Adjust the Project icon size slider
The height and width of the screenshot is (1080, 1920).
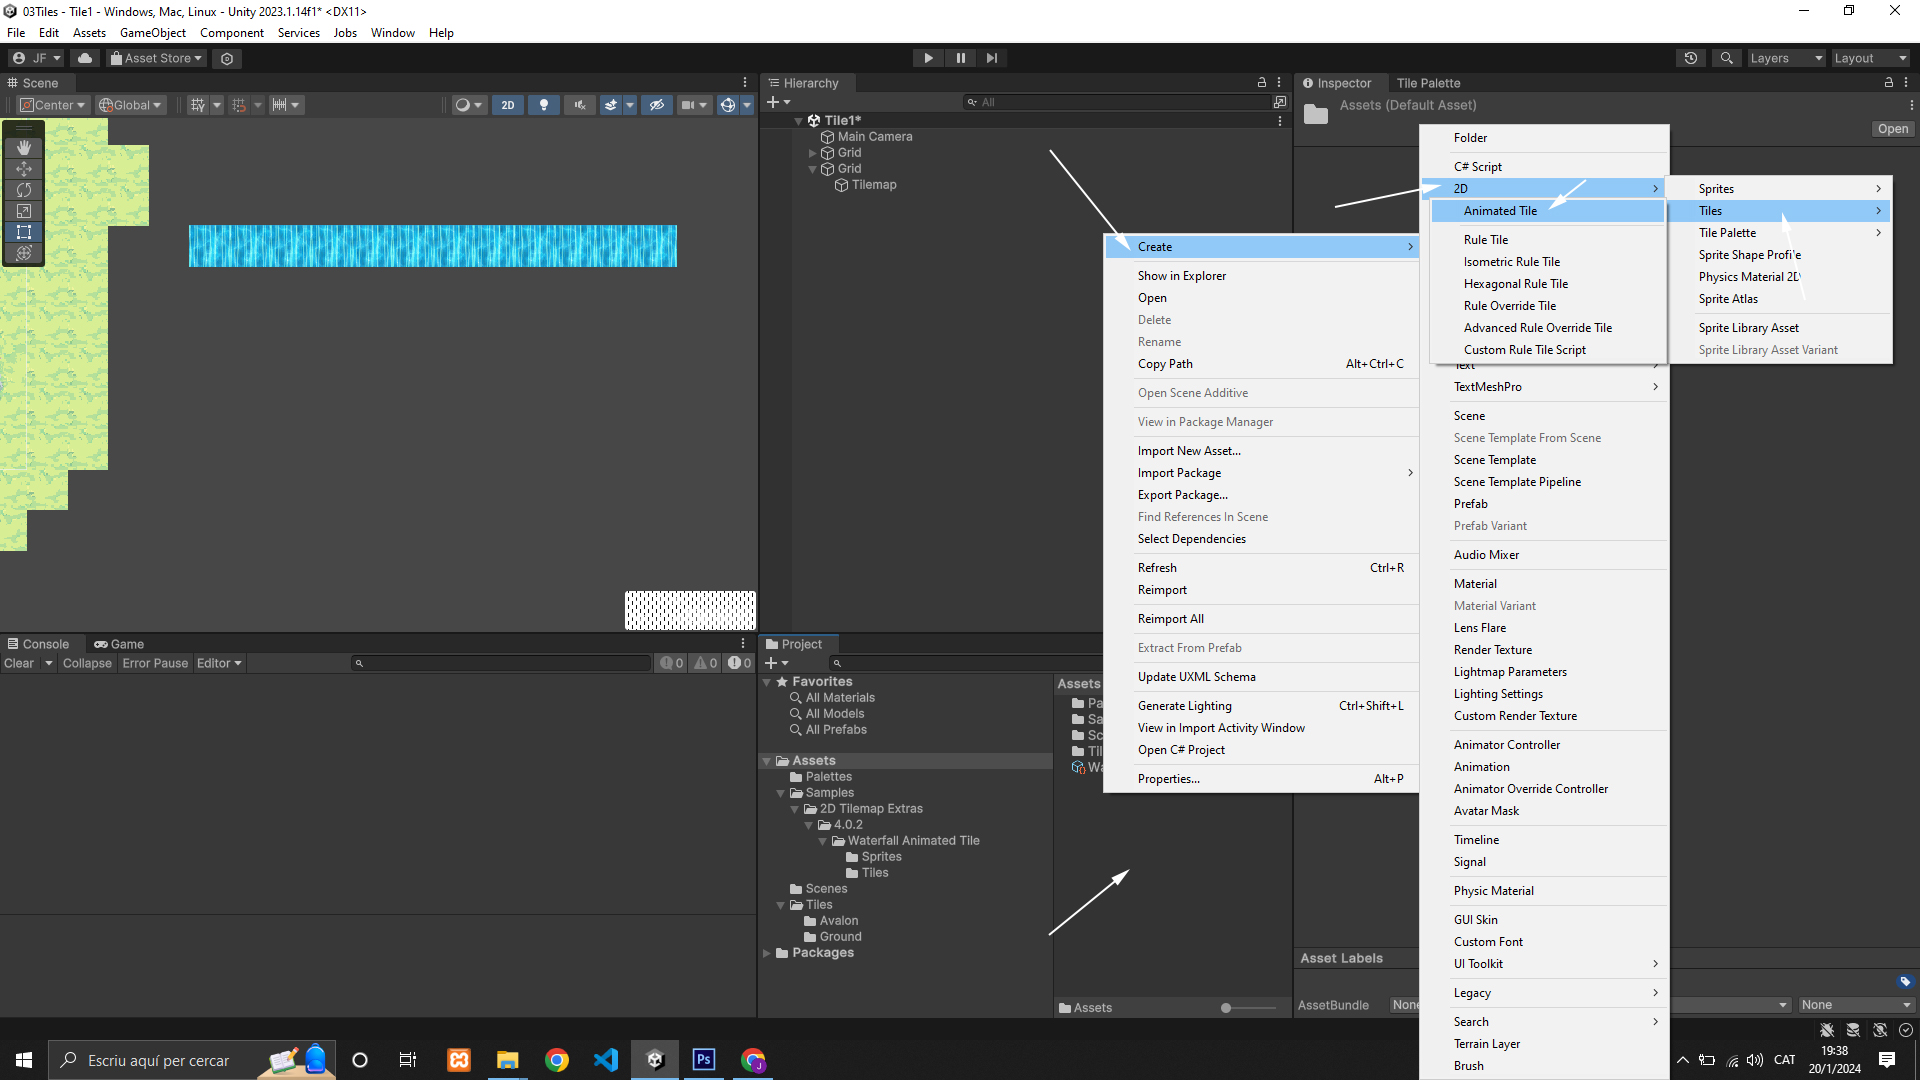pos(1227,1008)
